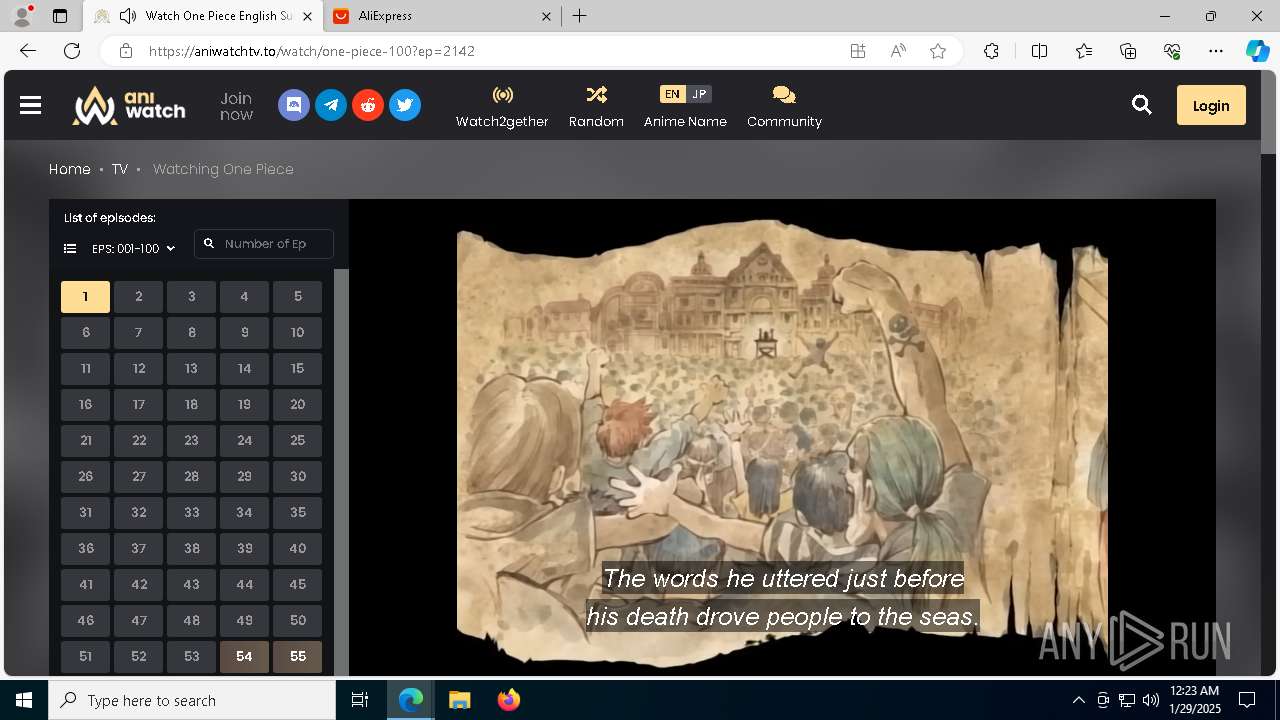The height and width of the screenshot is (720, 1280).
Task: Open browser Extensions
Action: (991, 51)
